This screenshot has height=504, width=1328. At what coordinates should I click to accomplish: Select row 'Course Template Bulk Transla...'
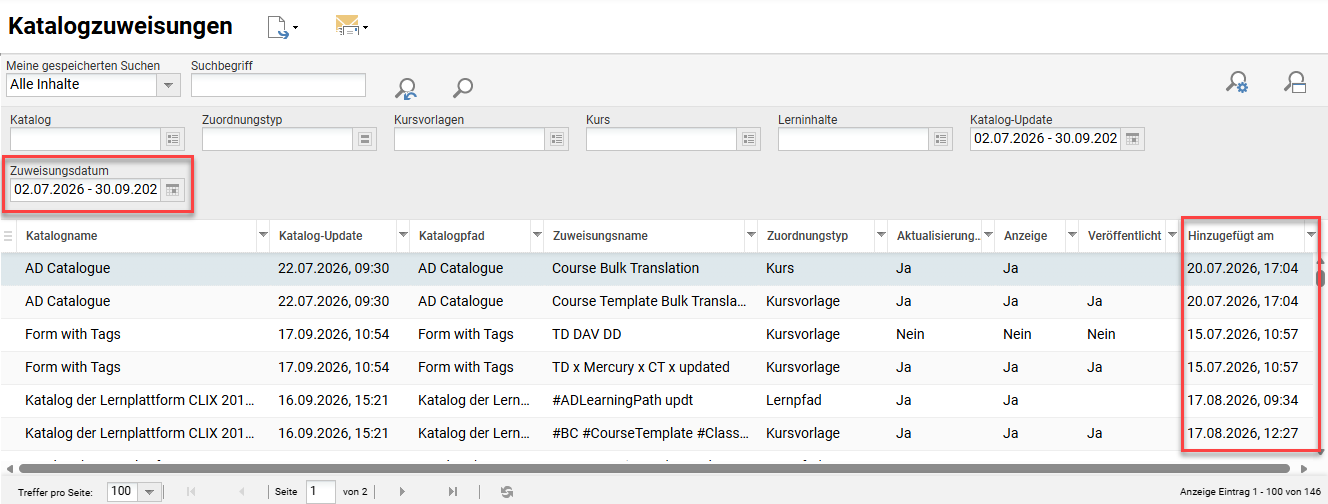656,302
